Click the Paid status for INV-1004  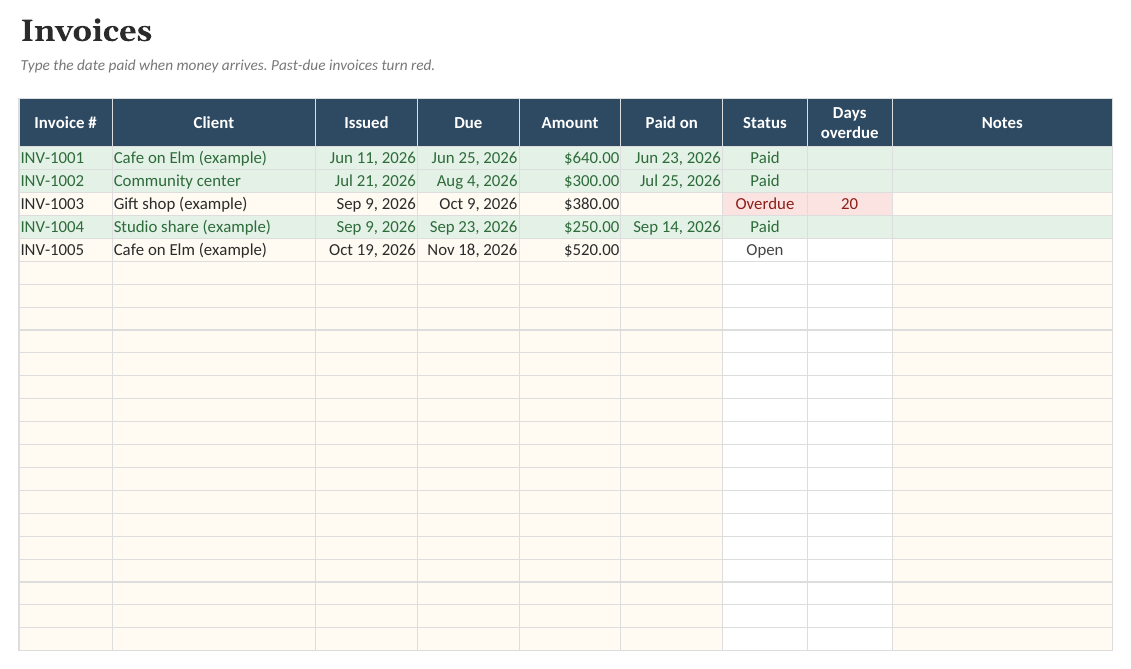[x=765, y=227]
